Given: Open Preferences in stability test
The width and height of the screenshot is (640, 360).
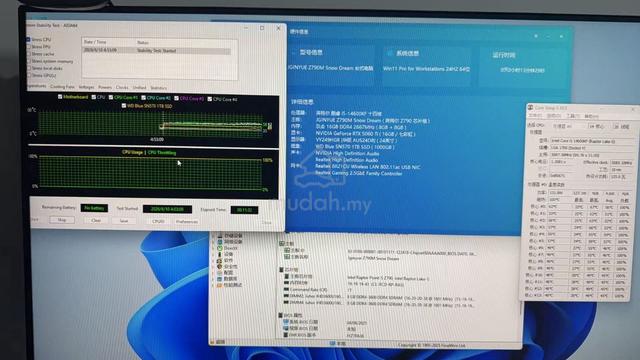Looking at the screenshot, I should pos(187,222).
